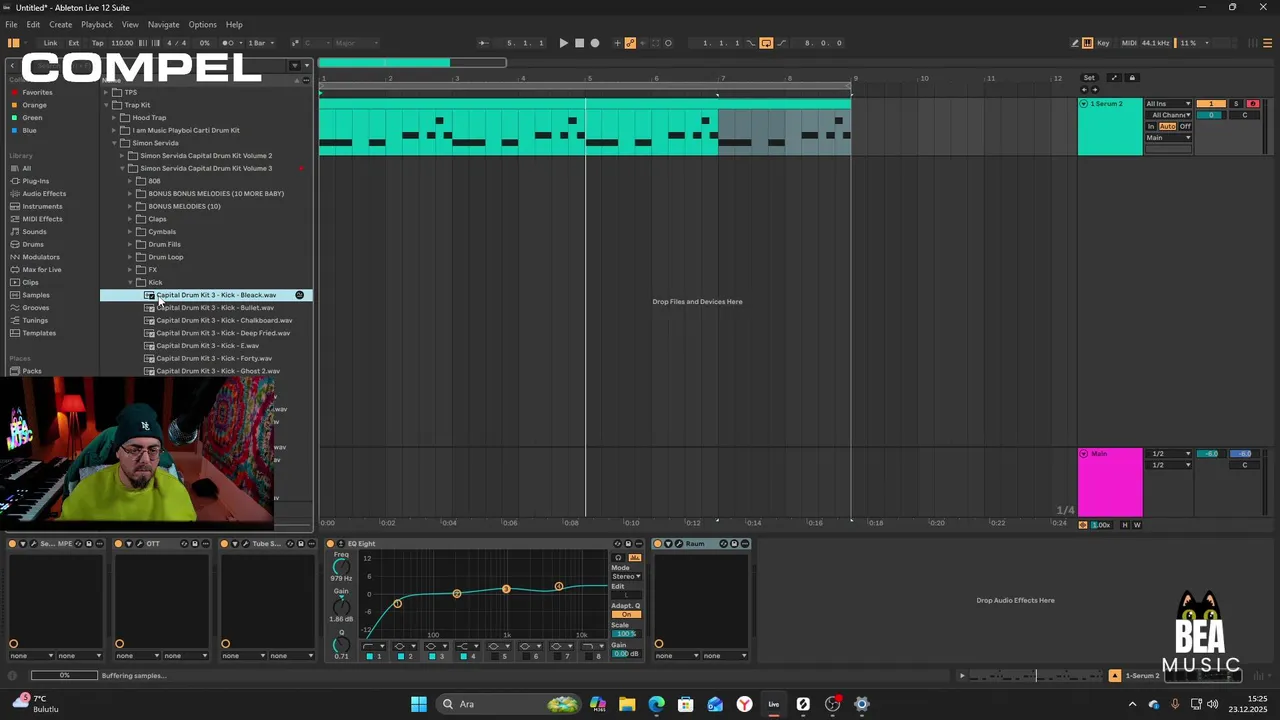Jump to previous locator arrow
The width and height of the screenshot is (1280, 720).
pos(1084,90)
